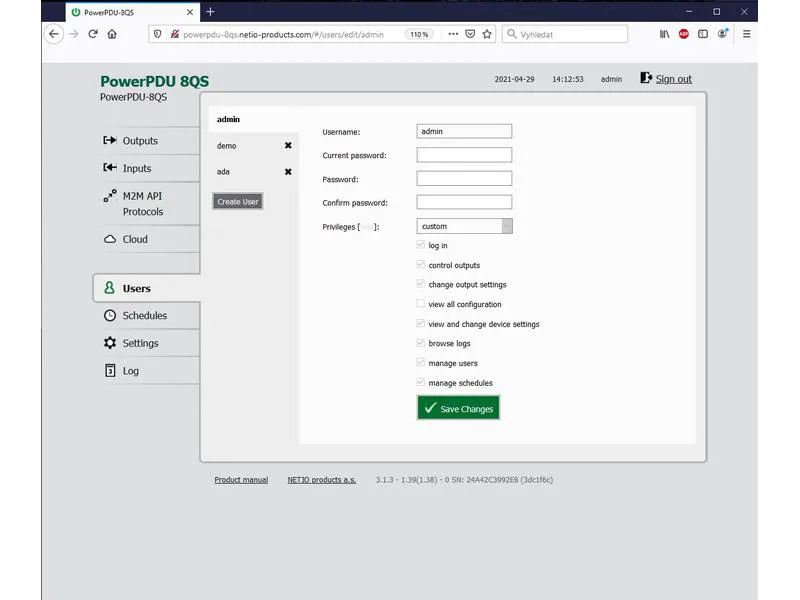Click the PowerPDU 8QS logo title
This screenshot has height=600, width=800.
[155, 82]
